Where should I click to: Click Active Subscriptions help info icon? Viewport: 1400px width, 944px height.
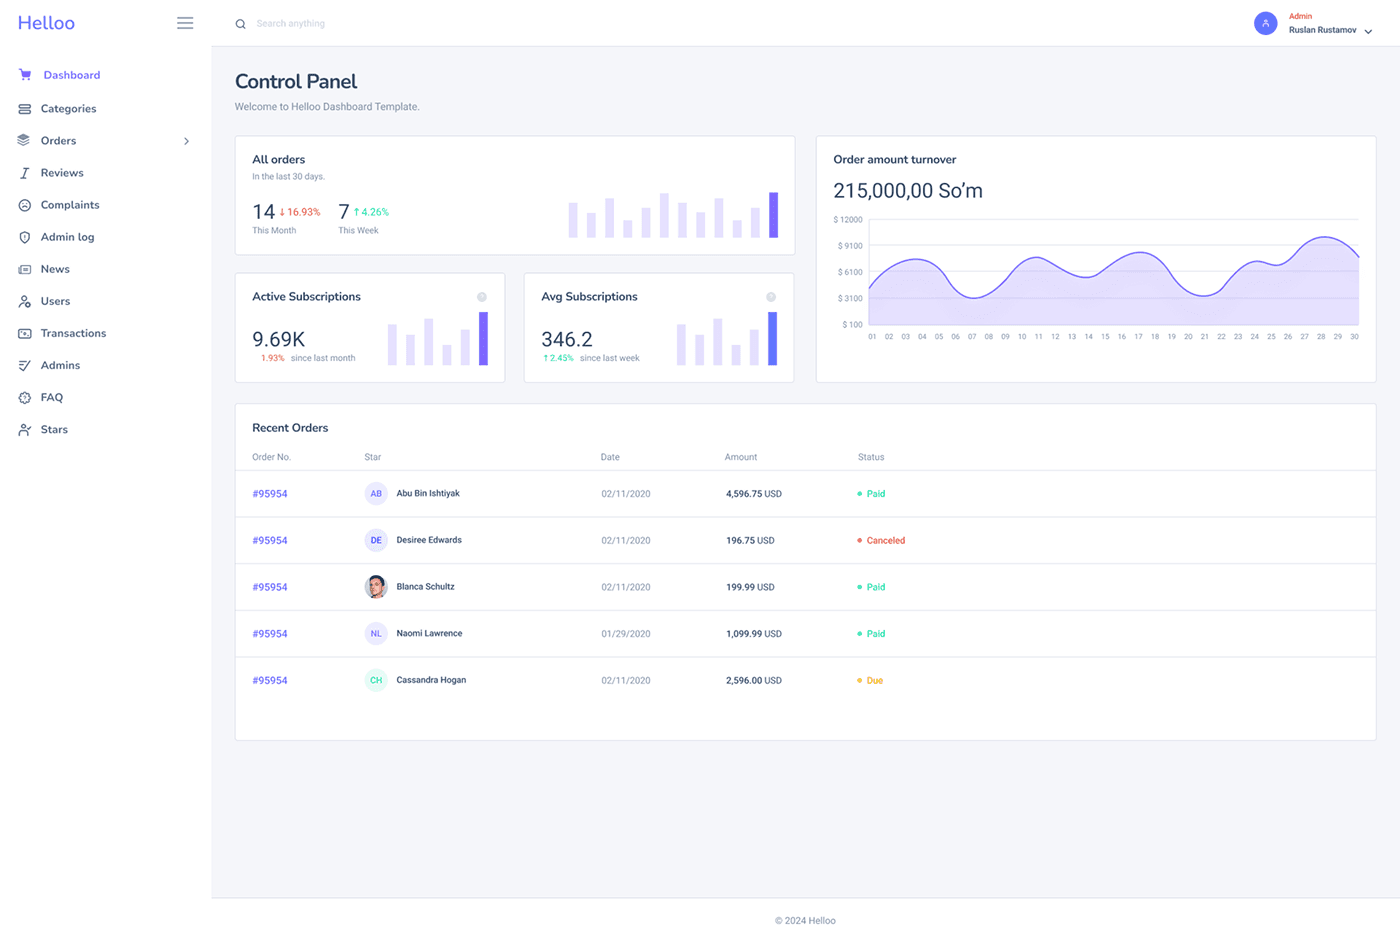click(482, 297)
